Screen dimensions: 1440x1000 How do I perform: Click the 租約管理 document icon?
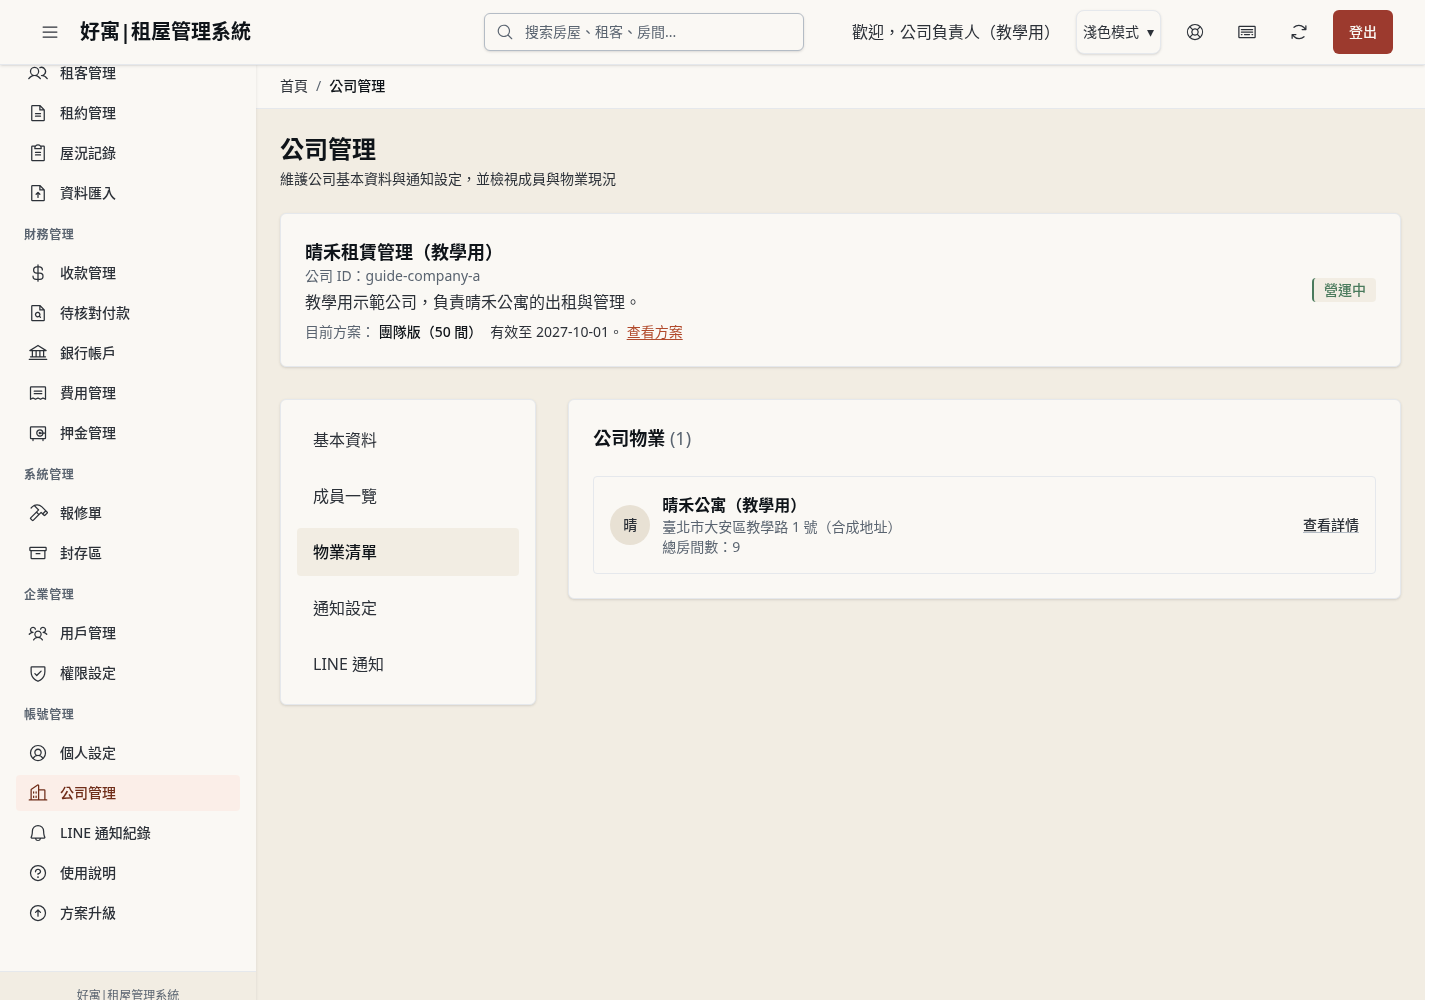38,113
